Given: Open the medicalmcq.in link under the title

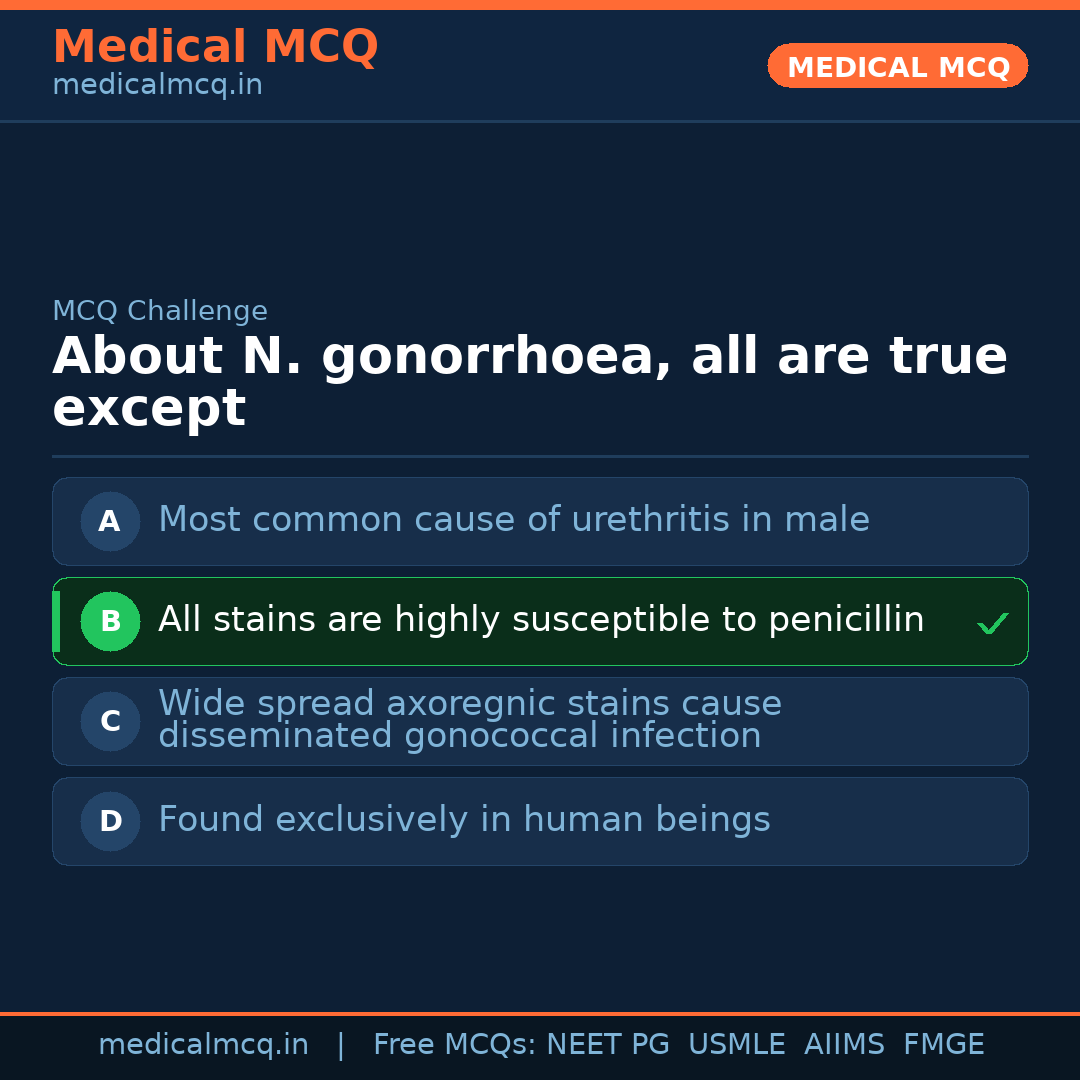Looking at the screenshot, I should tap(157, 86).
